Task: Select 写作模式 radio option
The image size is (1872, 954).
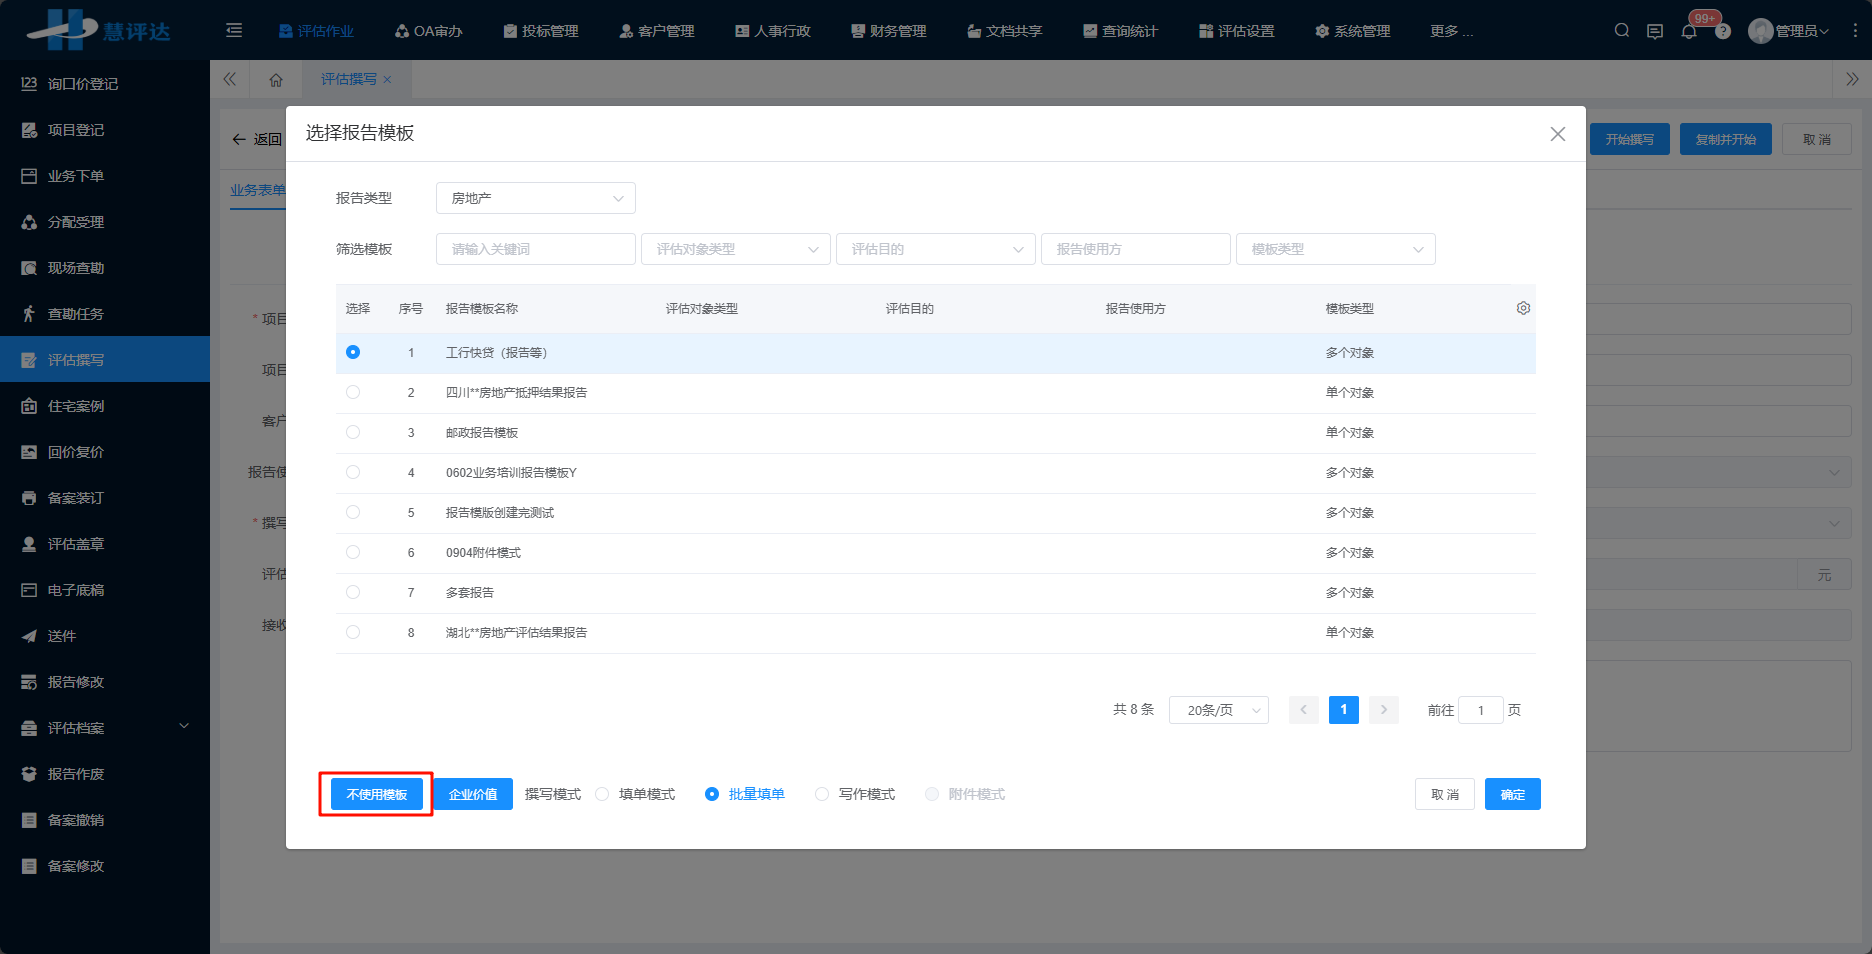Action: click(822, 794)
